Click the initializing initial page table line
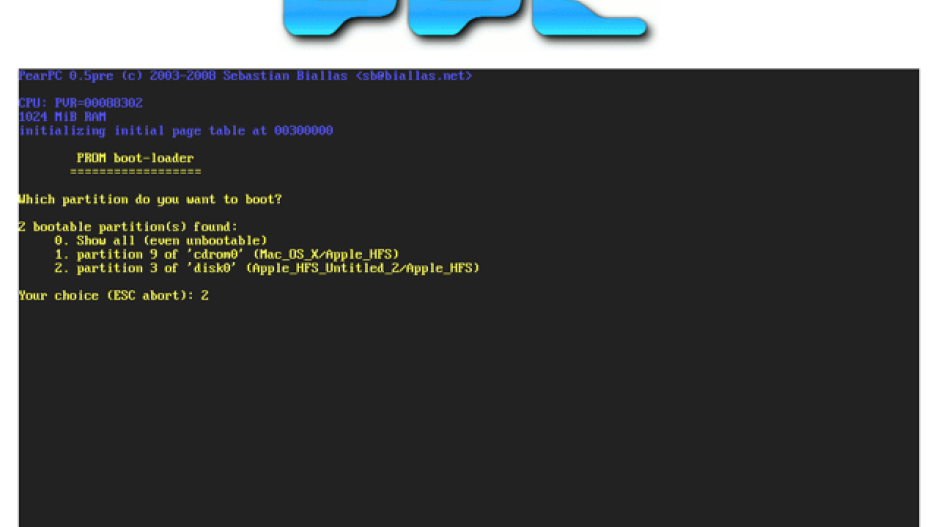 tap(176, 131)
